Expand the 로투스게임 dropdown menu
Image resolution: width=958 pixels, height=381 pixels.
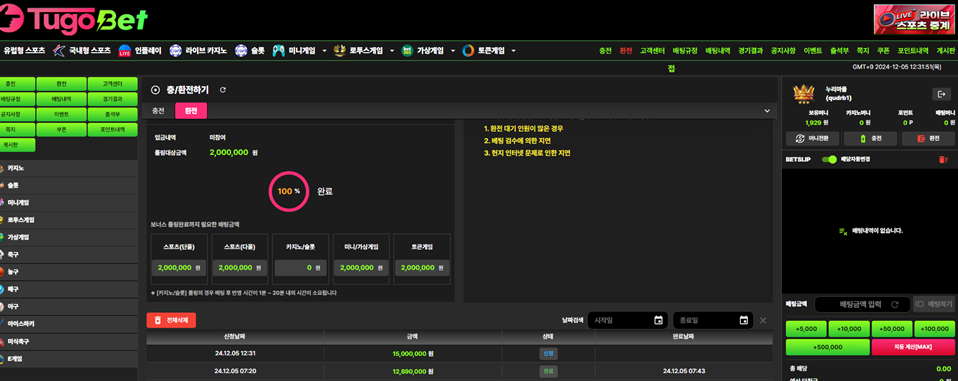392,51
